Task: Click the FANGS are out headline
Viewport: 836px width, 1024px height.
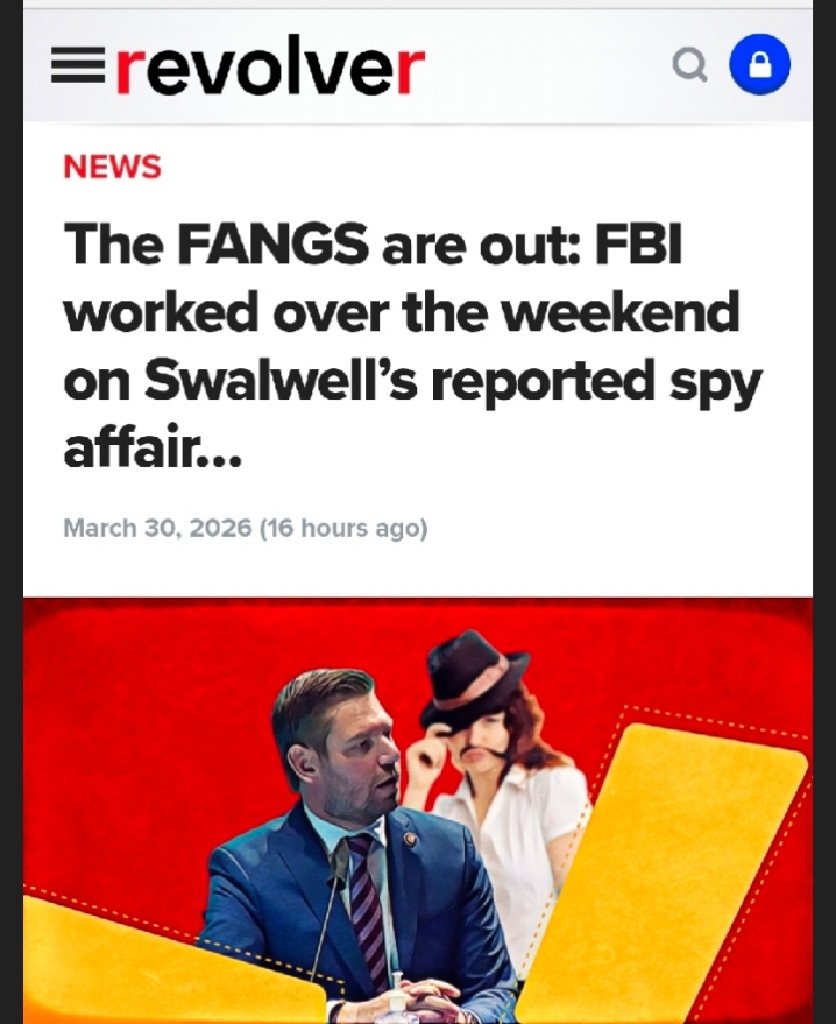Action: 411,346
